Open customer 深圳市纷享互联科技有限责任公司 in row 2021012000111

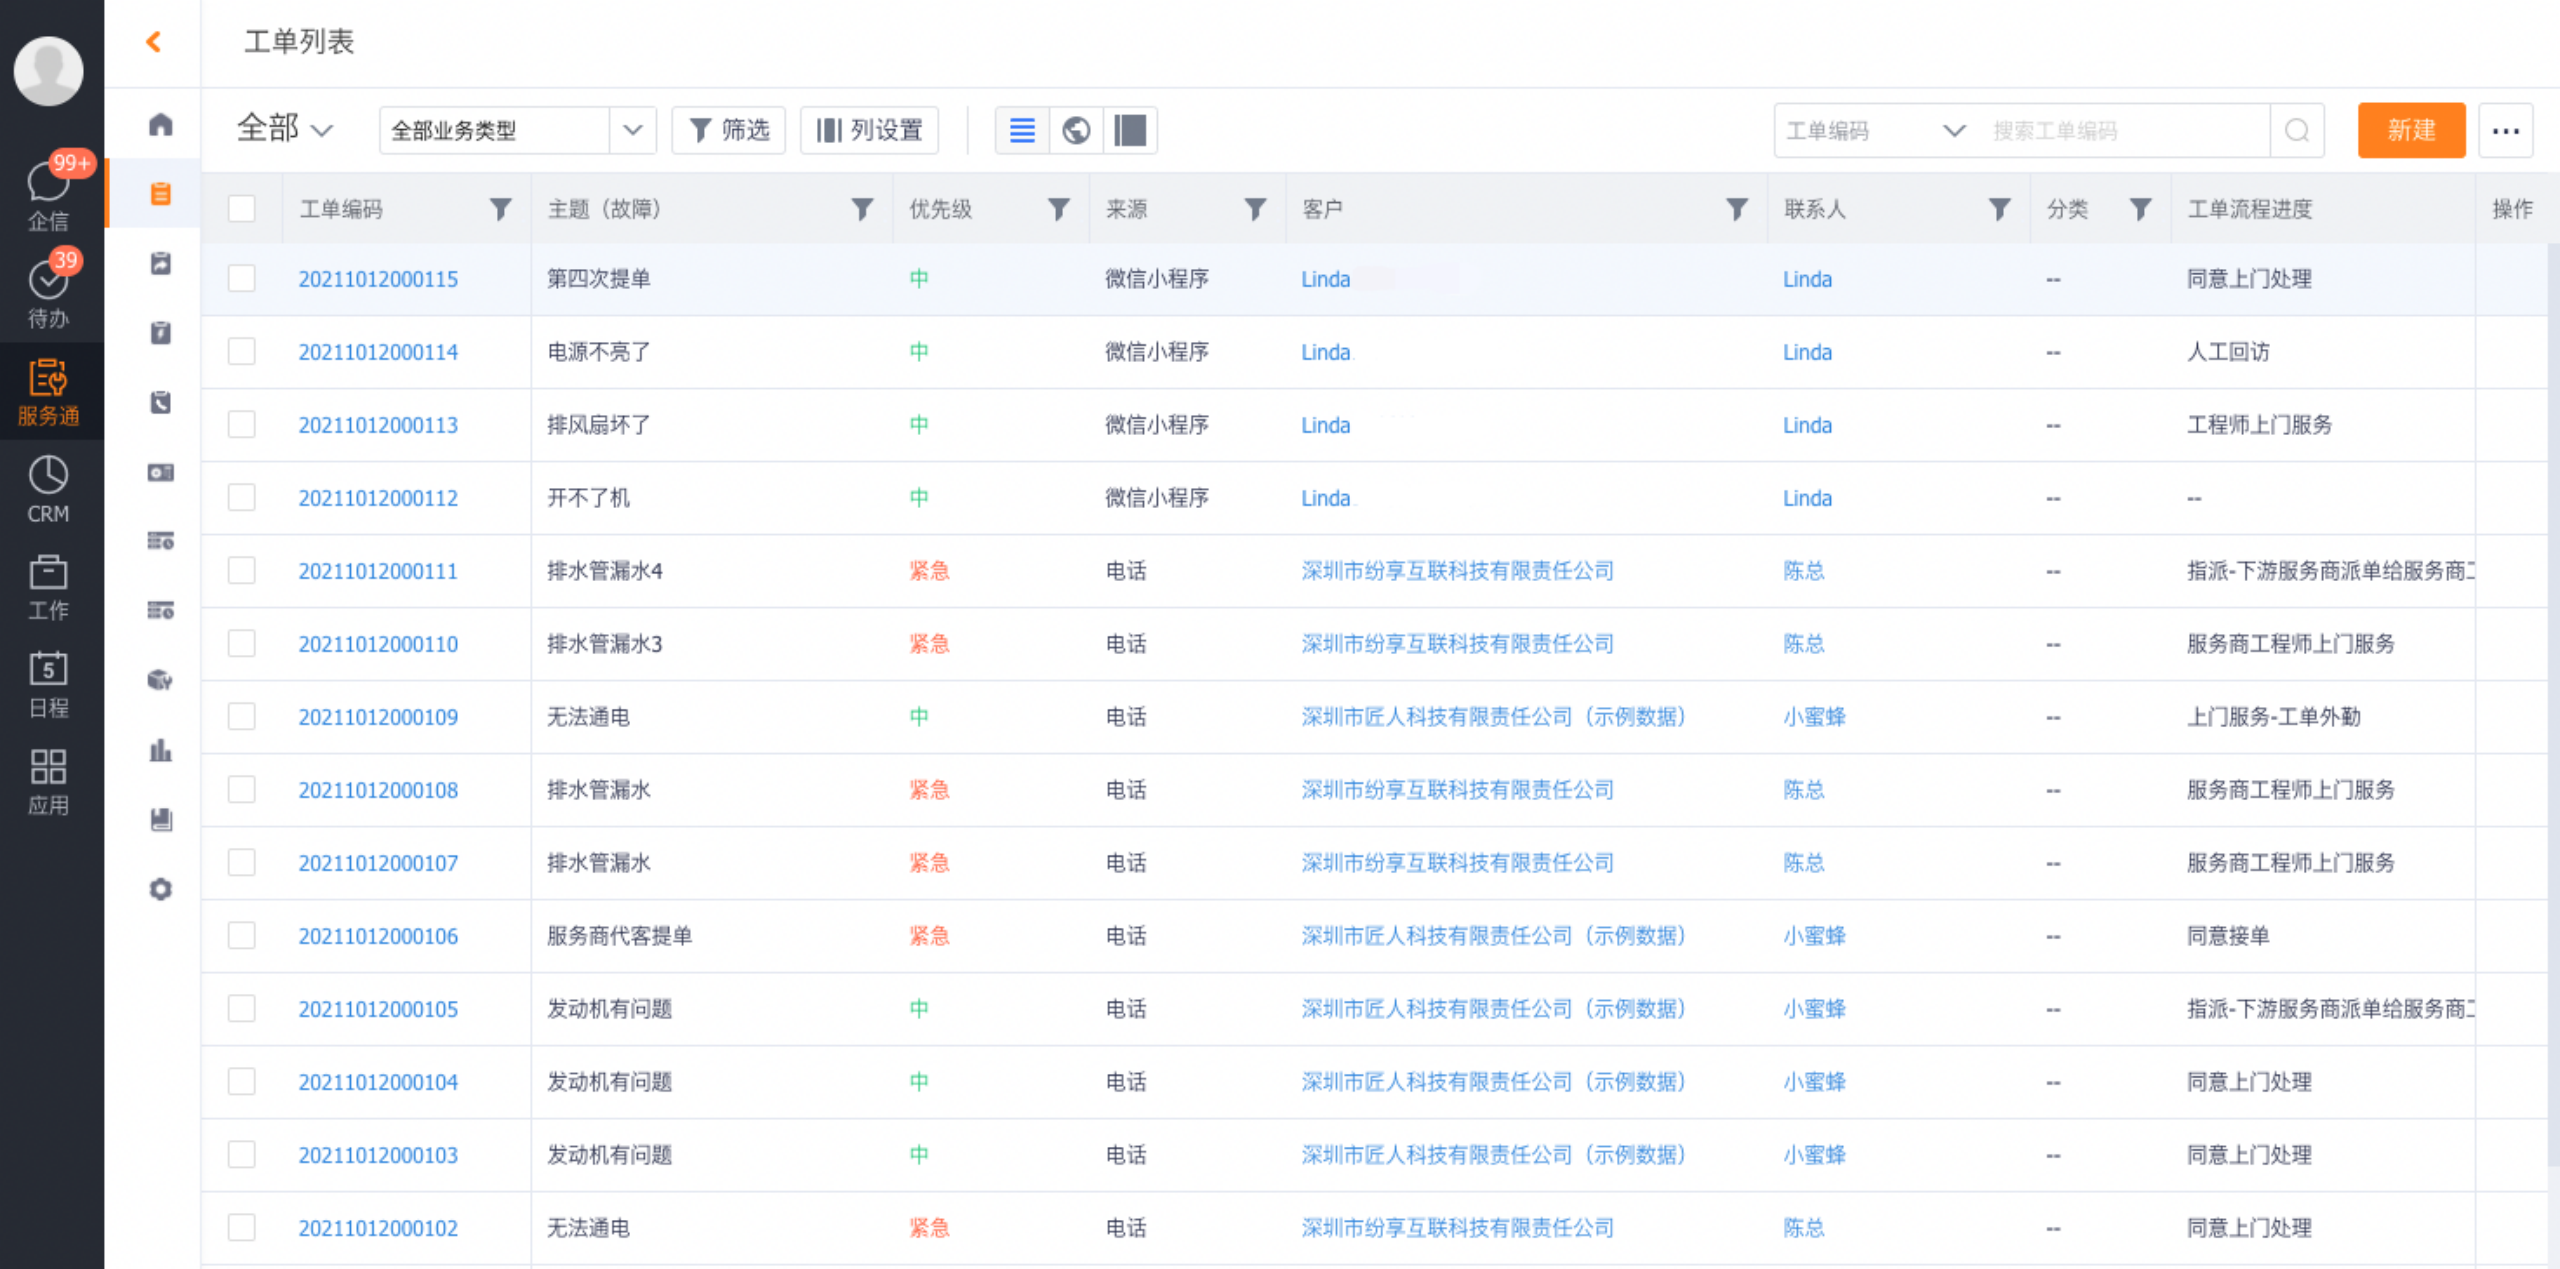tap(1457, 571)
